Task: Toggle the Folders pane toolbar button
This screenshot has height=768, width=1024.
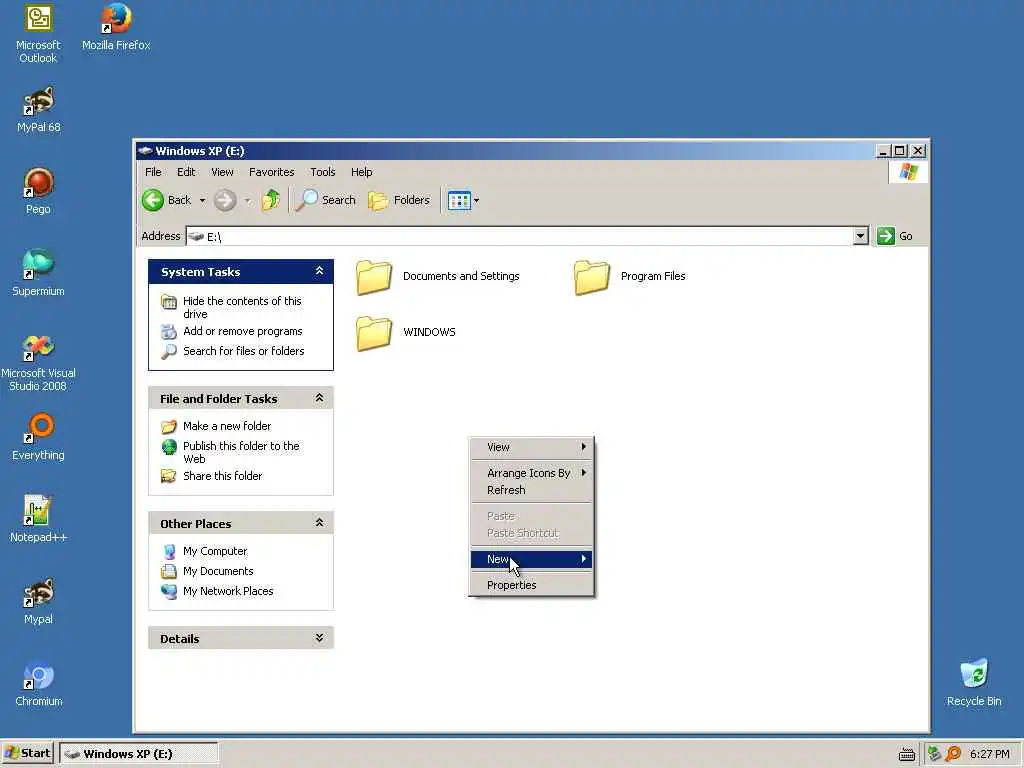Action: pyautogui.click(x=399, y=200)
